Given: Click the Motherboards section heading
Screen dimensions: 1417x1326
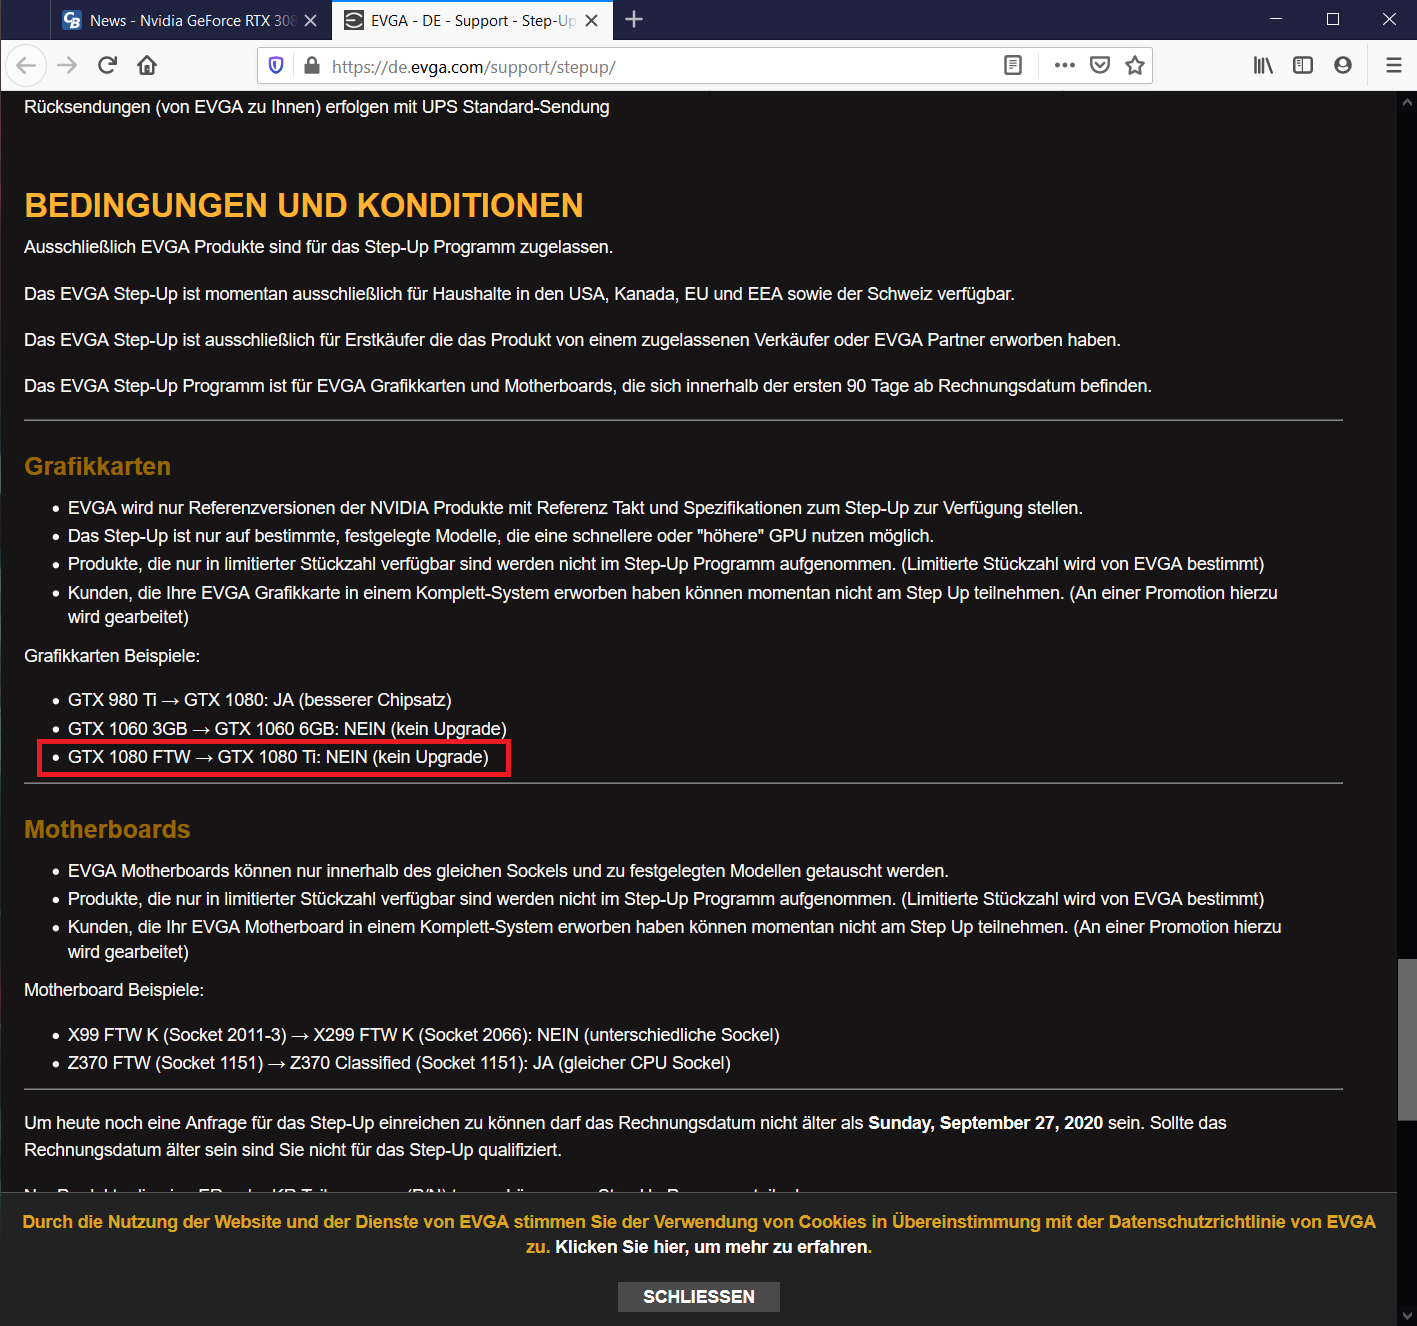Looking at the screenshot, I should [x=107, y=830].
